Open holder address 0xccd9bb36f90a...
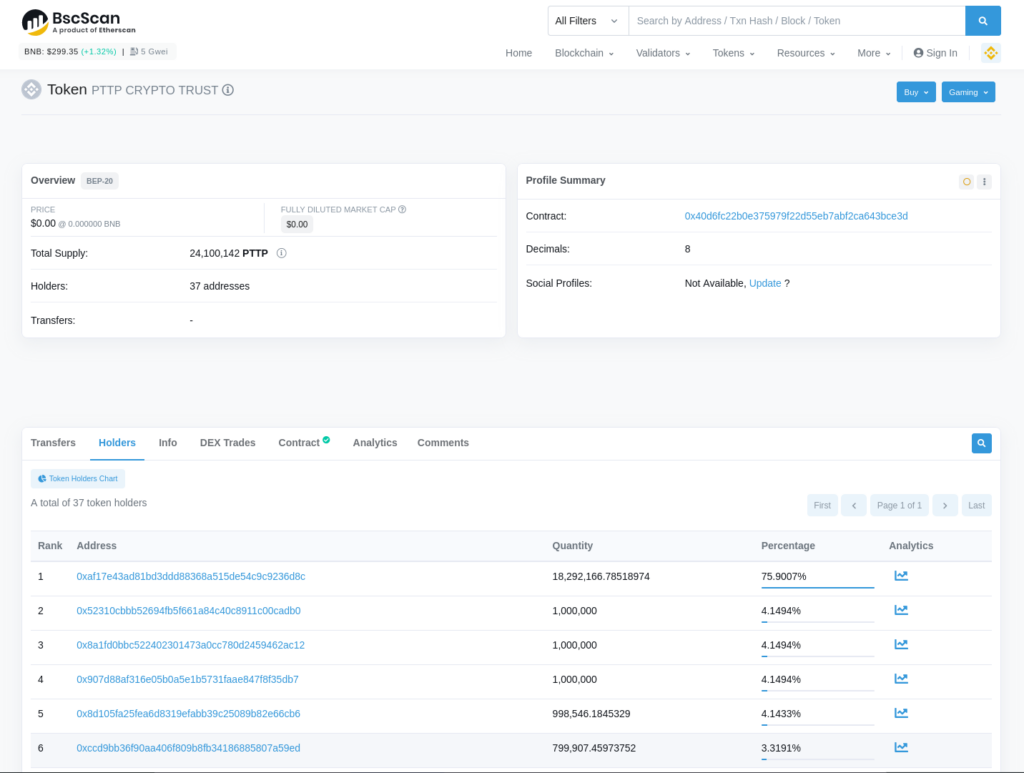The image size is (1024, 773). (x=188, y=748)
